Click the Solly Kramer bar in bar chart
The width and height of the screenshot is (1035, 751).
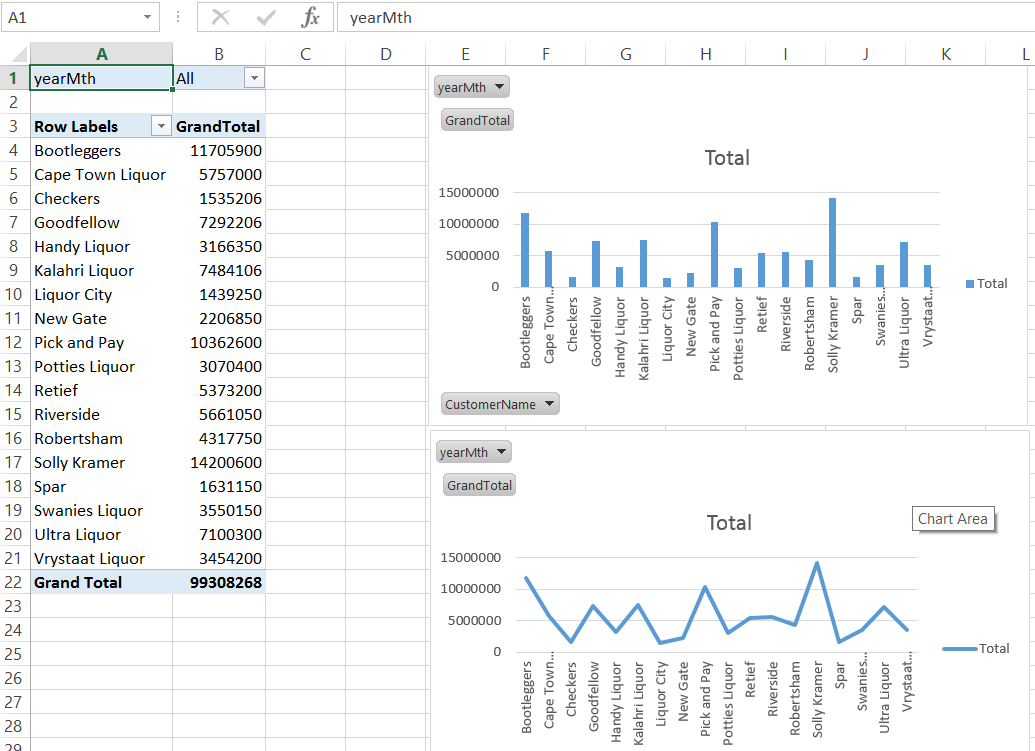tap(832, 243)
